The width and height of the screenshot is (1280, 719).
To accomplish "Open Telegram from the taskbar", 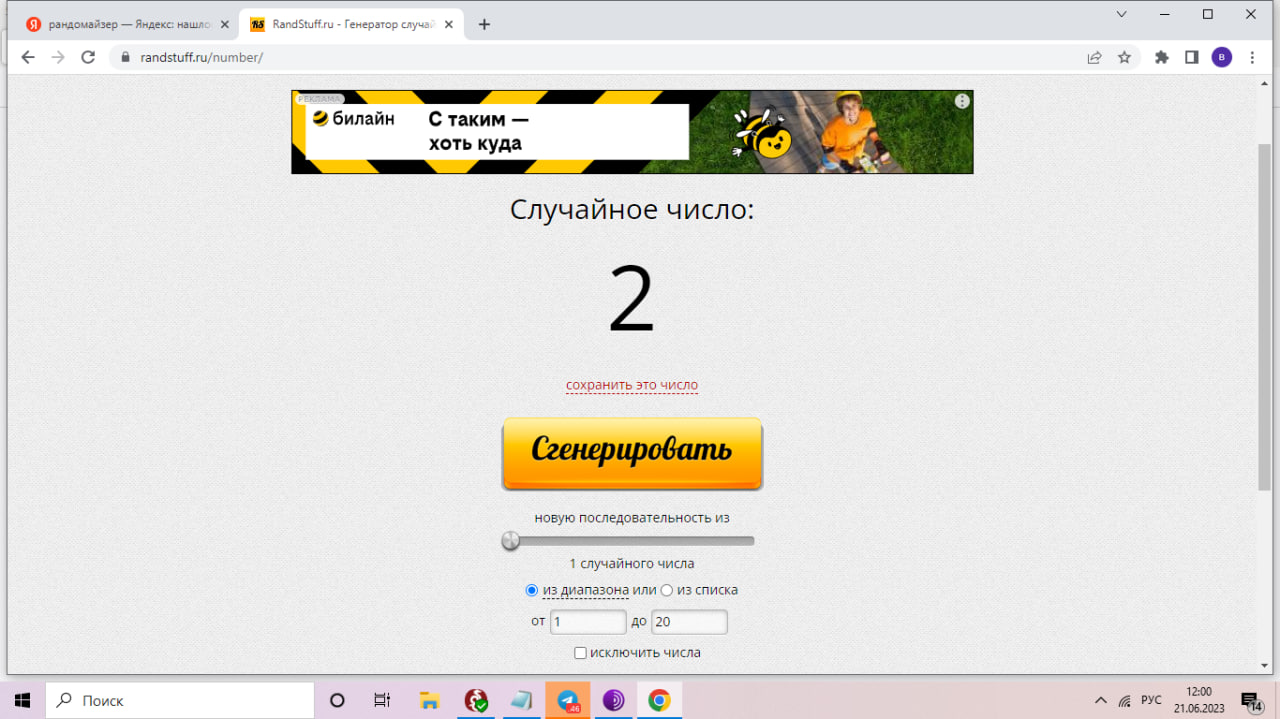I will tap(568, 700).
